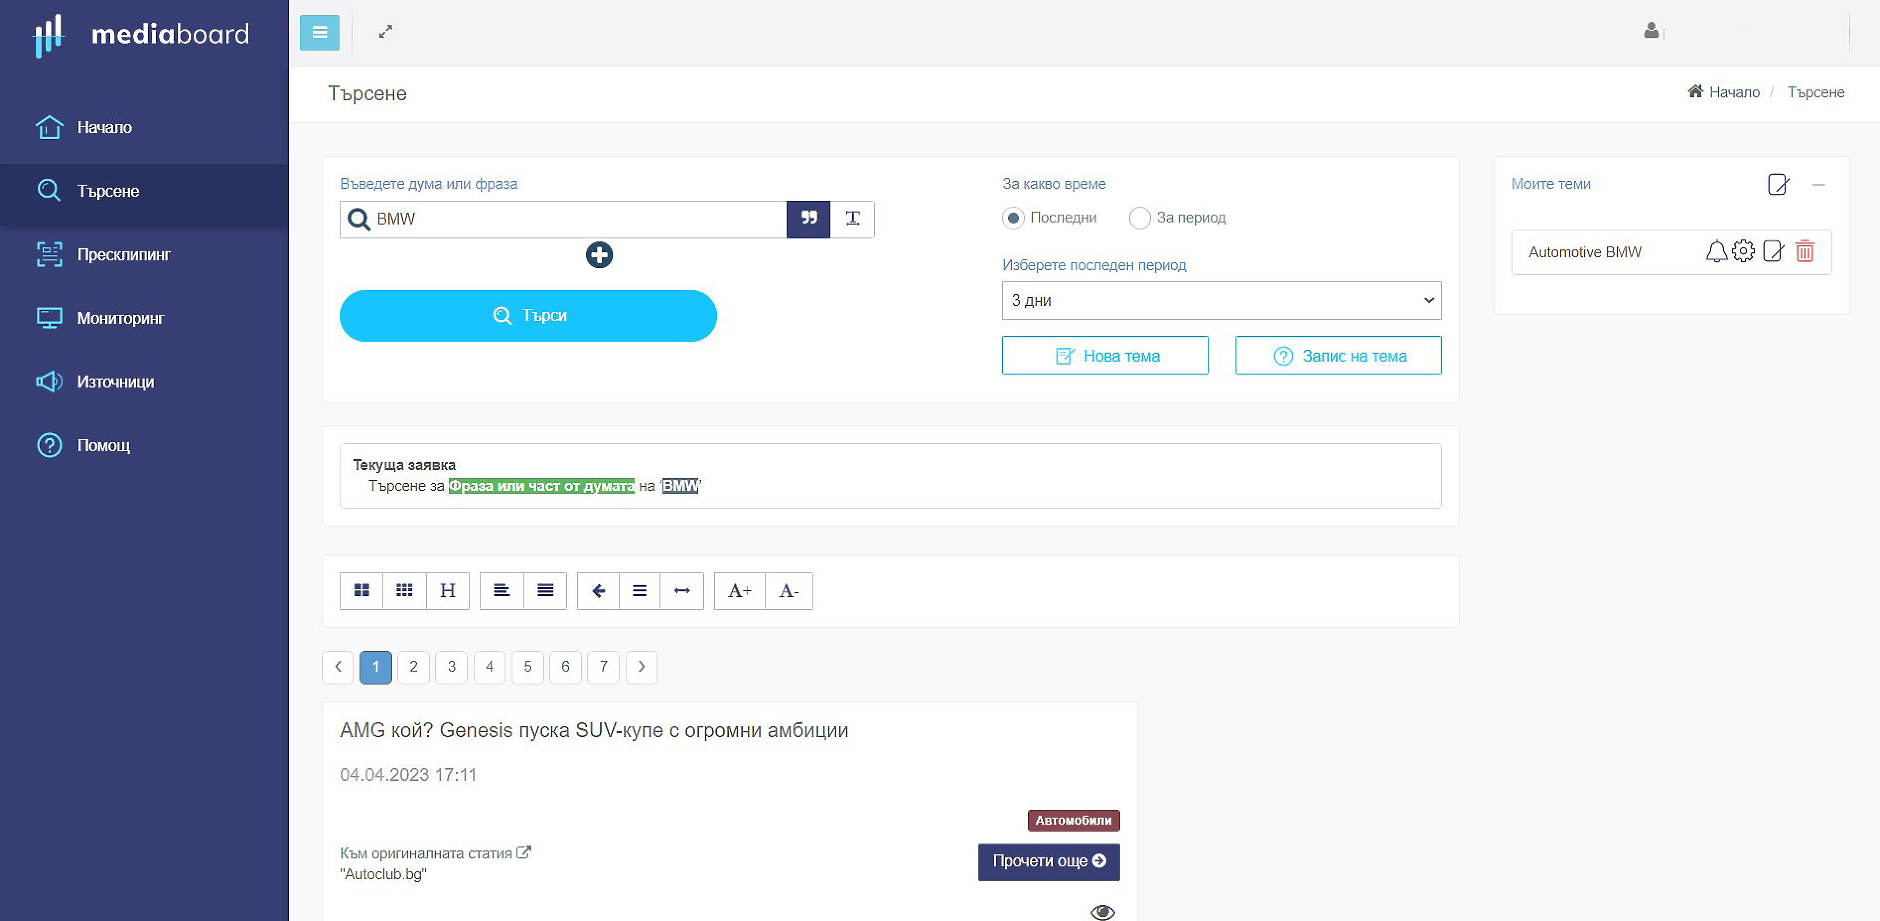Click the highlighted Фраза или част от думата tag
The width and height of the screenshot is (1880, 921).
coord(541,486)
